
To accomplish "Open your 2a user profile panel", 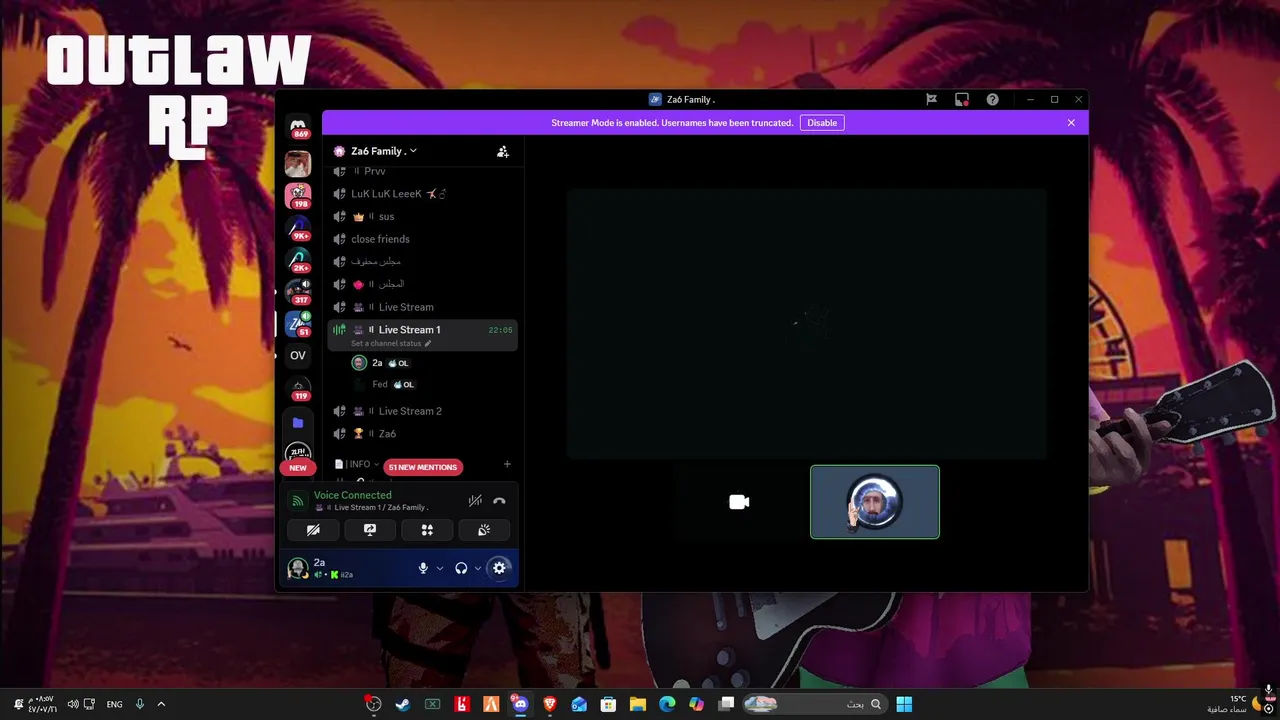I will (x=346, y=568).
